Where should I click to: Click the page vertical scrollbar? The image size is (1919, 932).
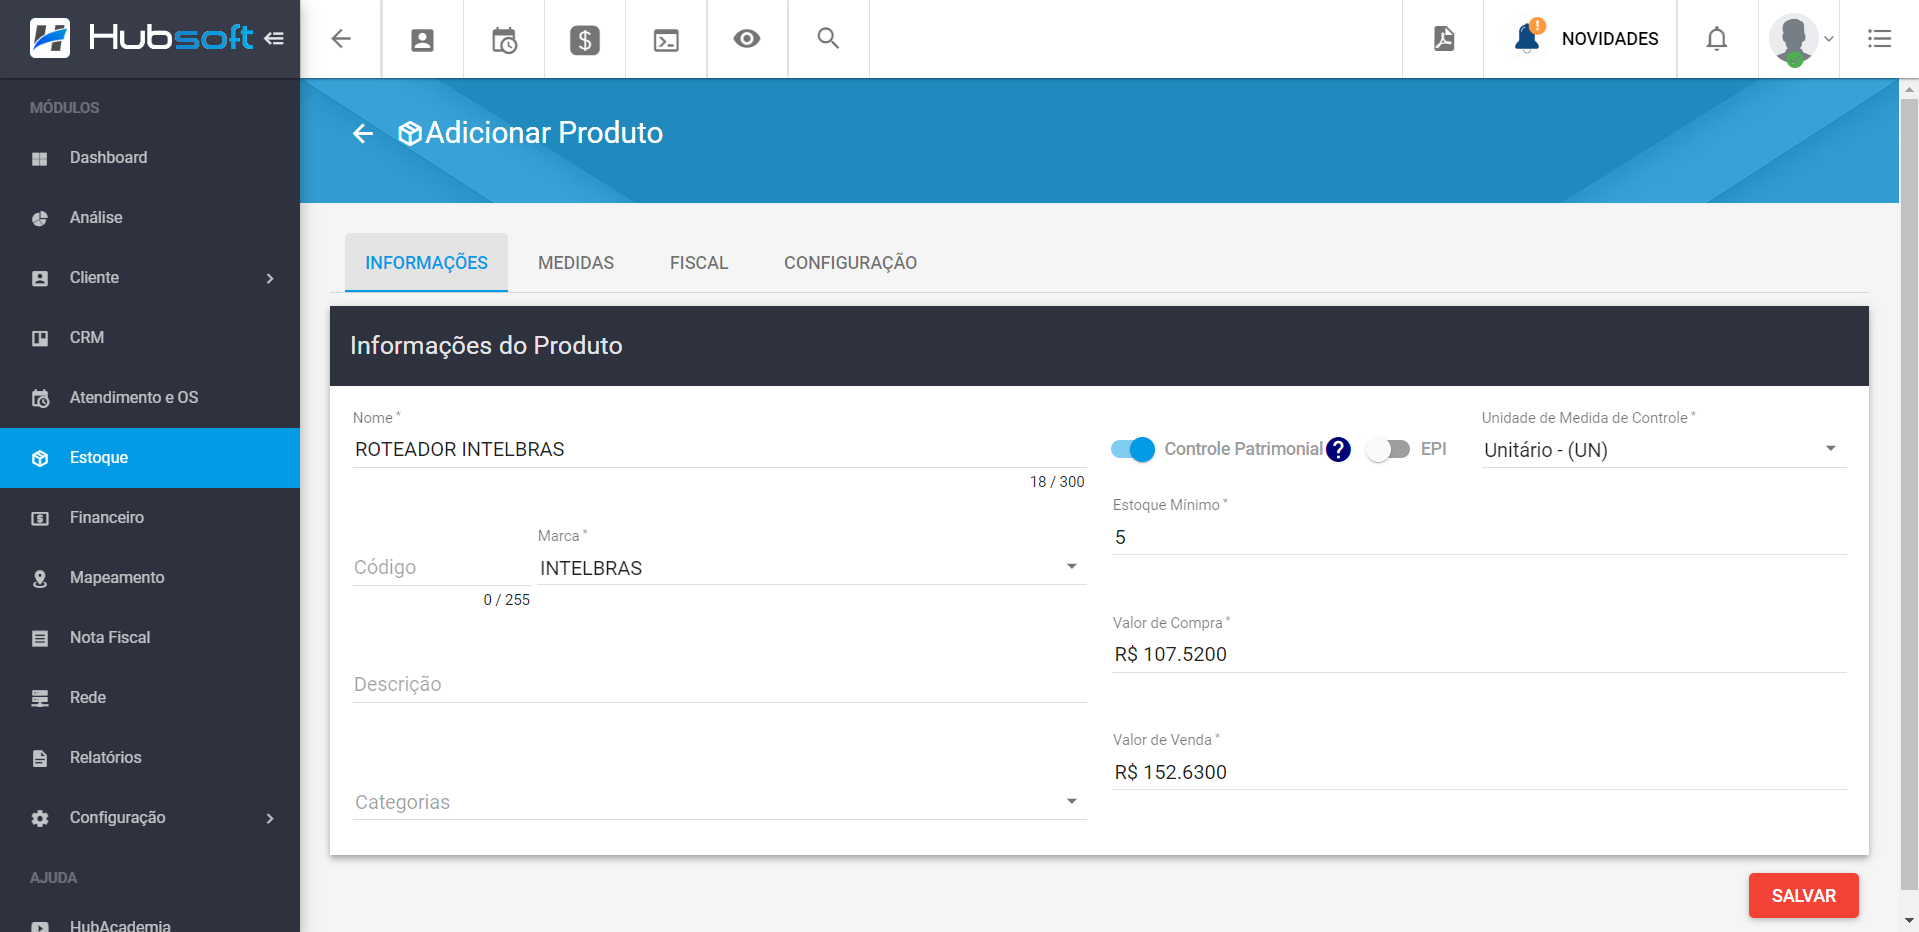[x=1909, y=494]
